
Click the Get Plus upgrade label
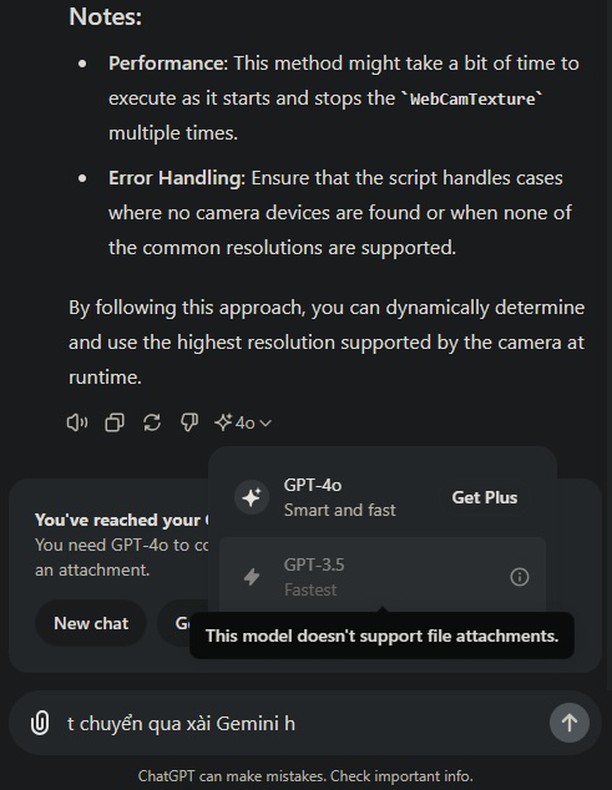point(484,497)
